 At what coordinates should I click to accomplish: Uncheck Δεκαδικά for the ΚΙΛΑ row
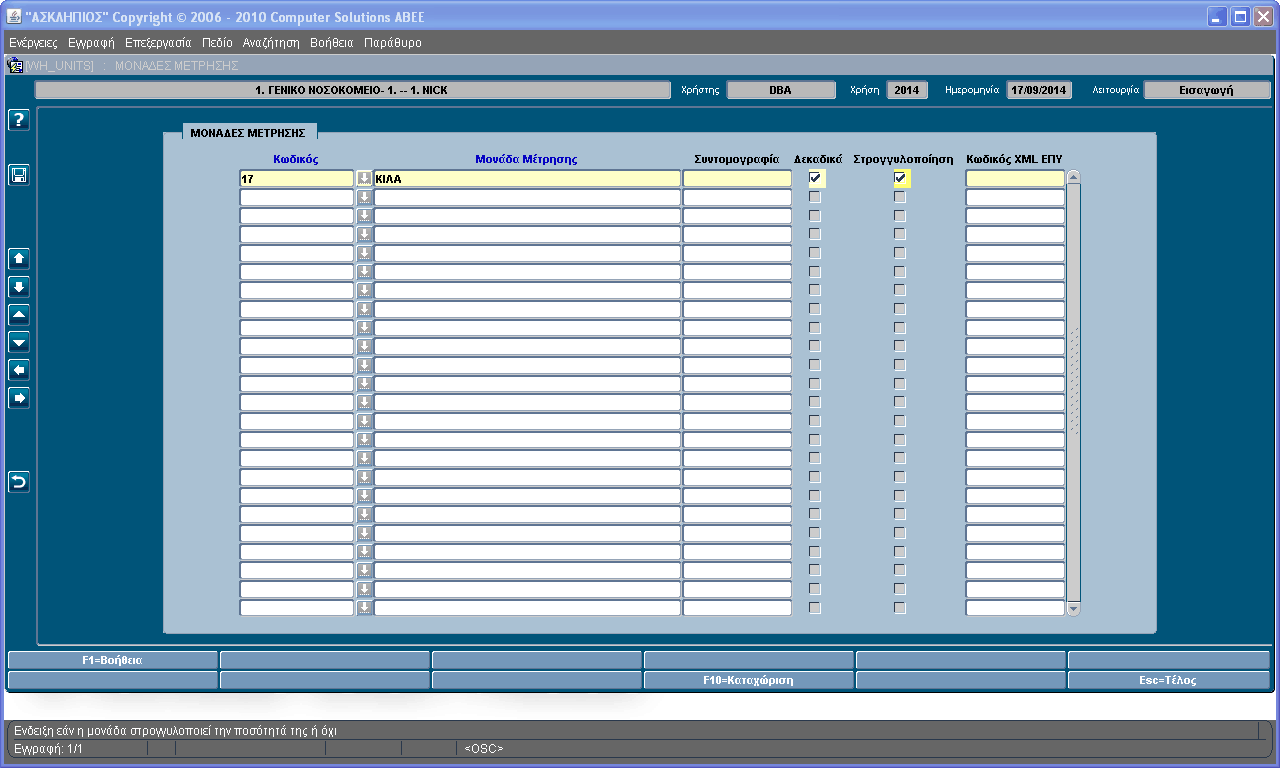tap(816, 178)
